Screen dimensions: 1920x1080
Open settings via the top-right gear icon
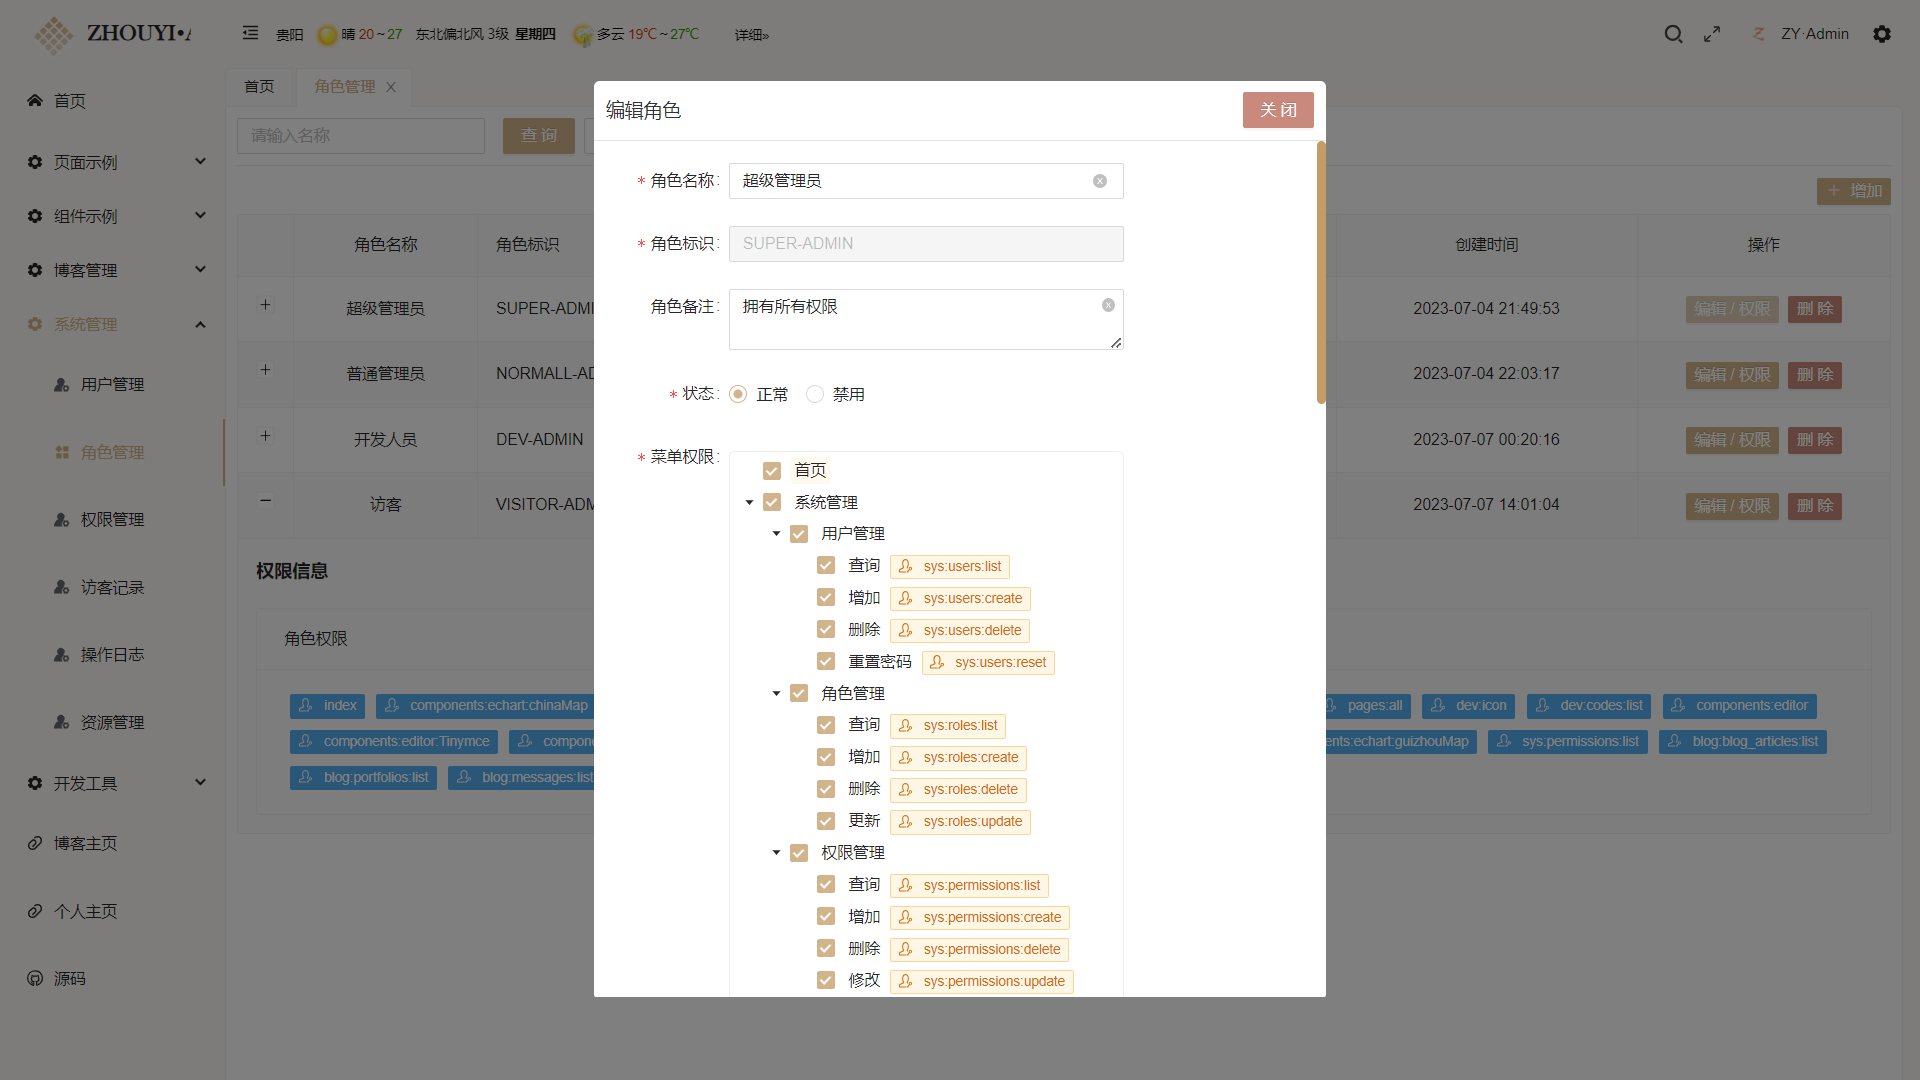coord(1882,34)
